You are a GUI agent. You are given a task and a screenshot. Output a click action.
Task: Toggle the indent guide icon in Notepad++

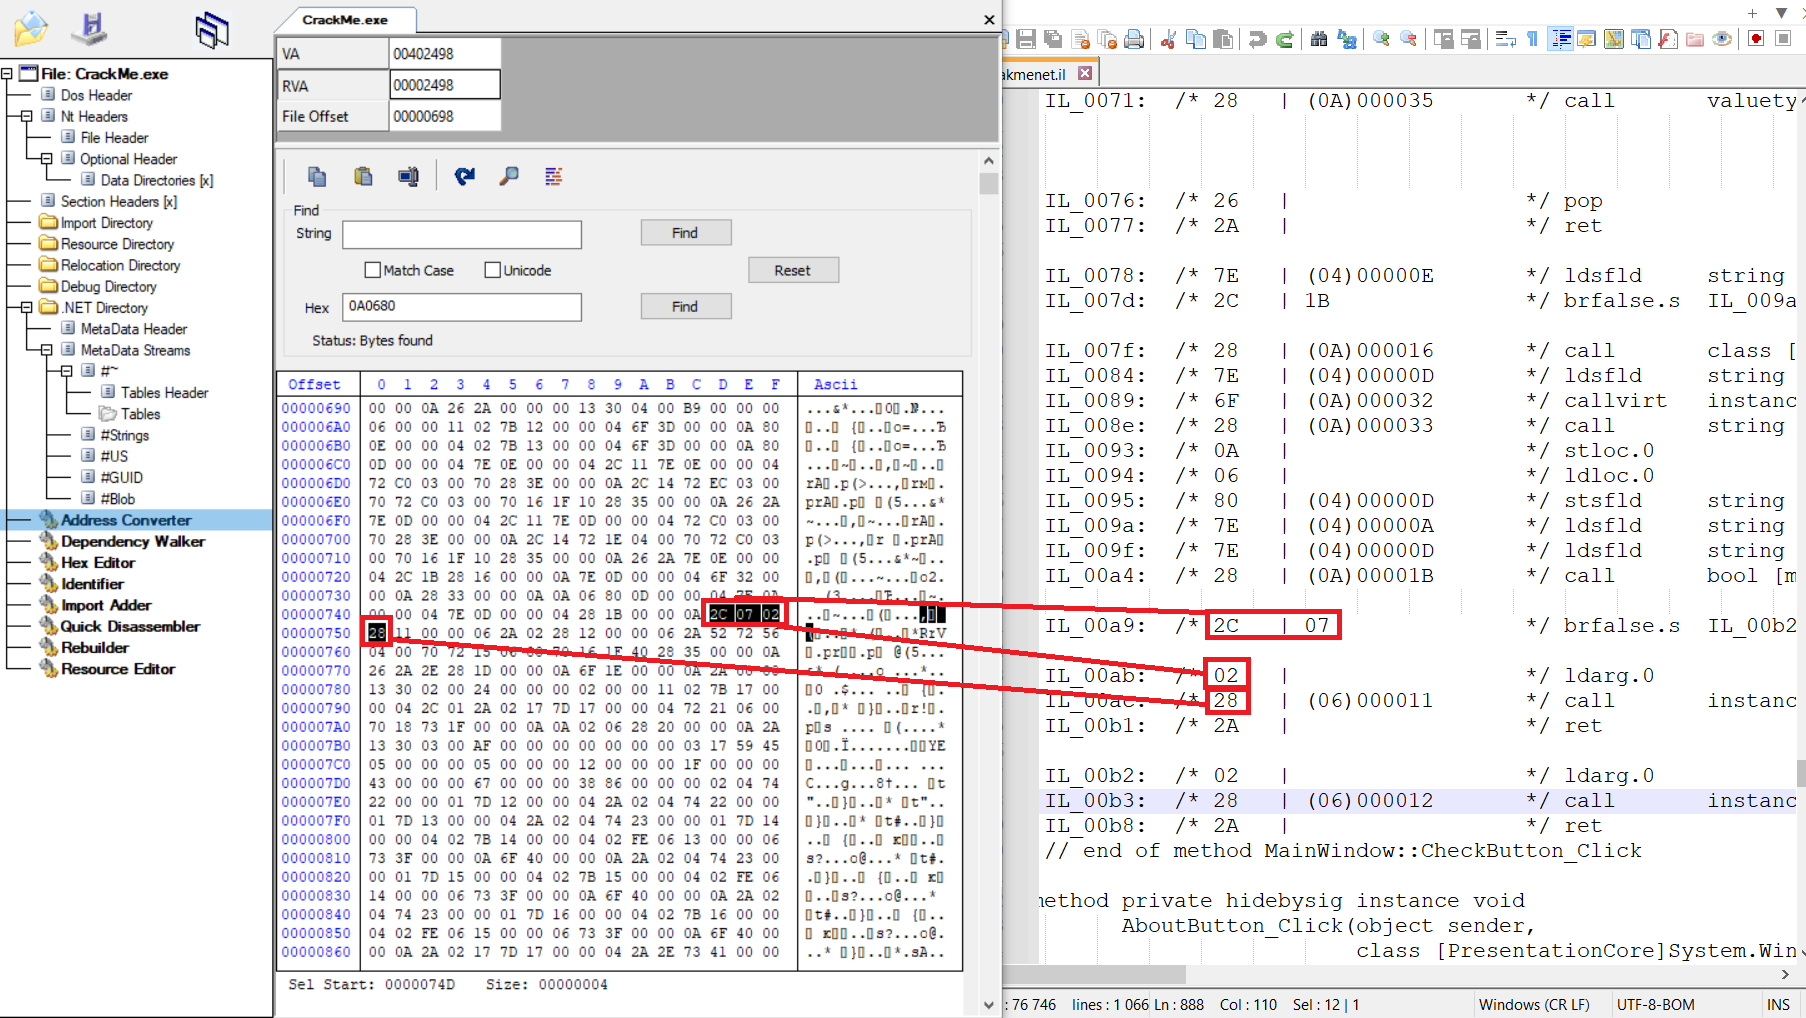point(1560,39)
